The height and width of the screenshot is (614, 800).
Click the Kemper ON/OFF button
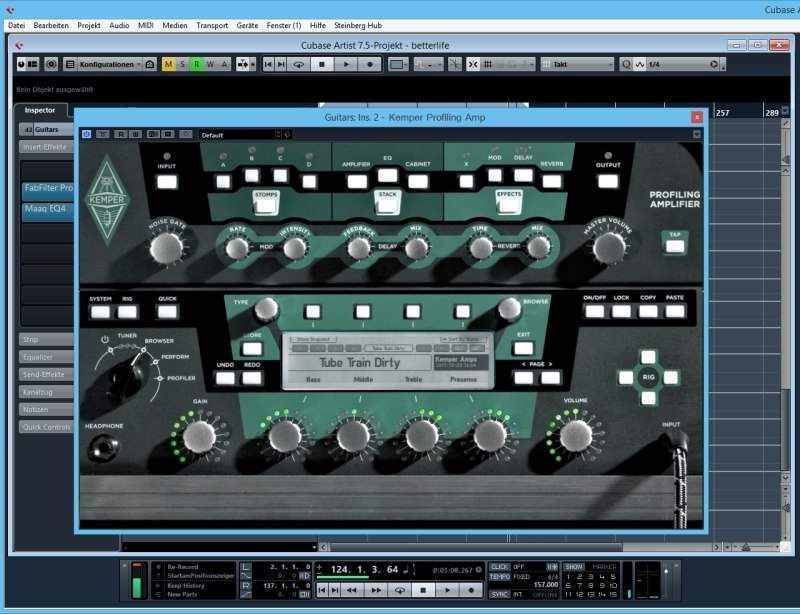pyautogui.click(x=594, y=311)
